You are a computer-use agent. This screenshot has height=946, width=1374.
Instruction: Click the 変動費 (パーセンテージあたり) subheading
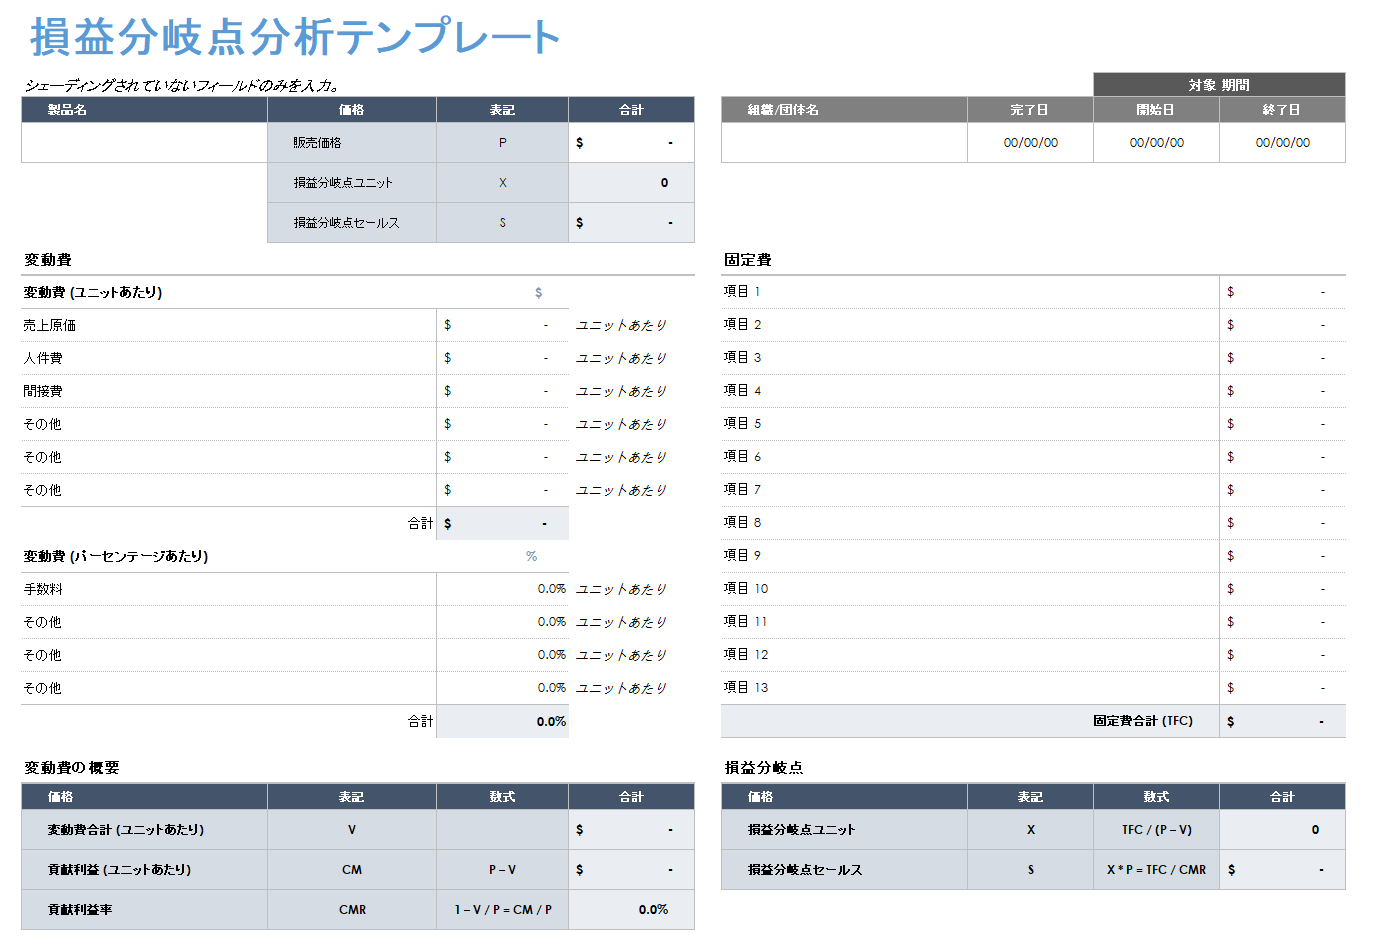(x=116, y=556)
